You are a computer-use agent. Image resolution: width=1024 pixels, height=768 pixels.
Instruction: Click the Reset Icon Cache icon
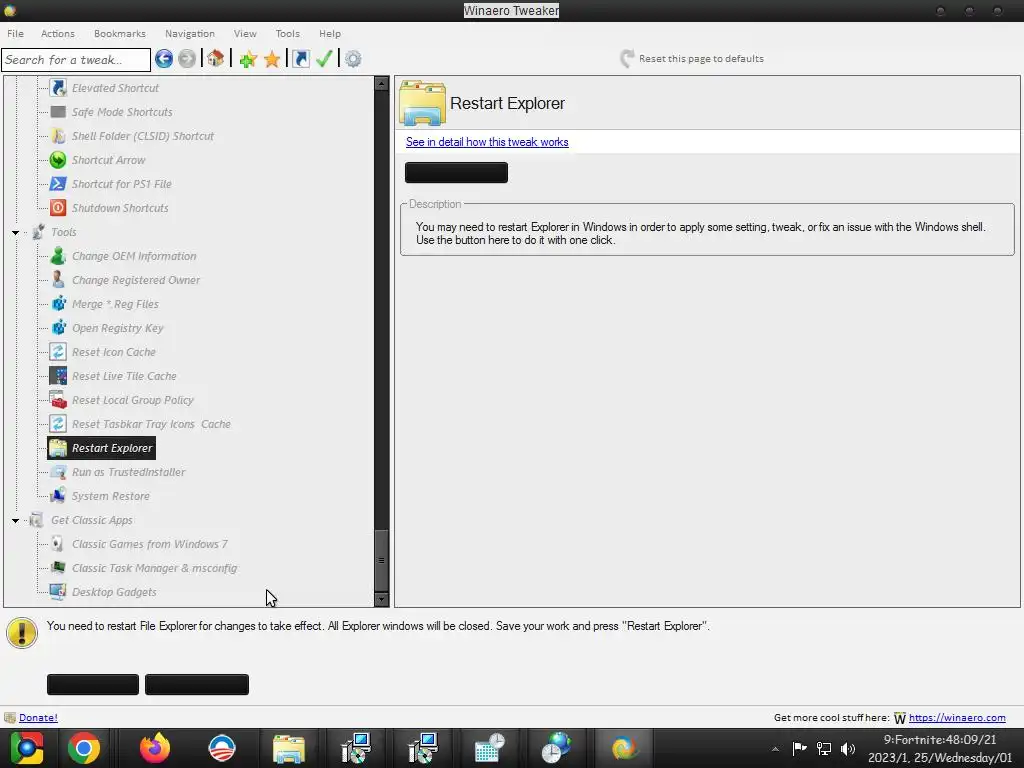click(58, 352)
